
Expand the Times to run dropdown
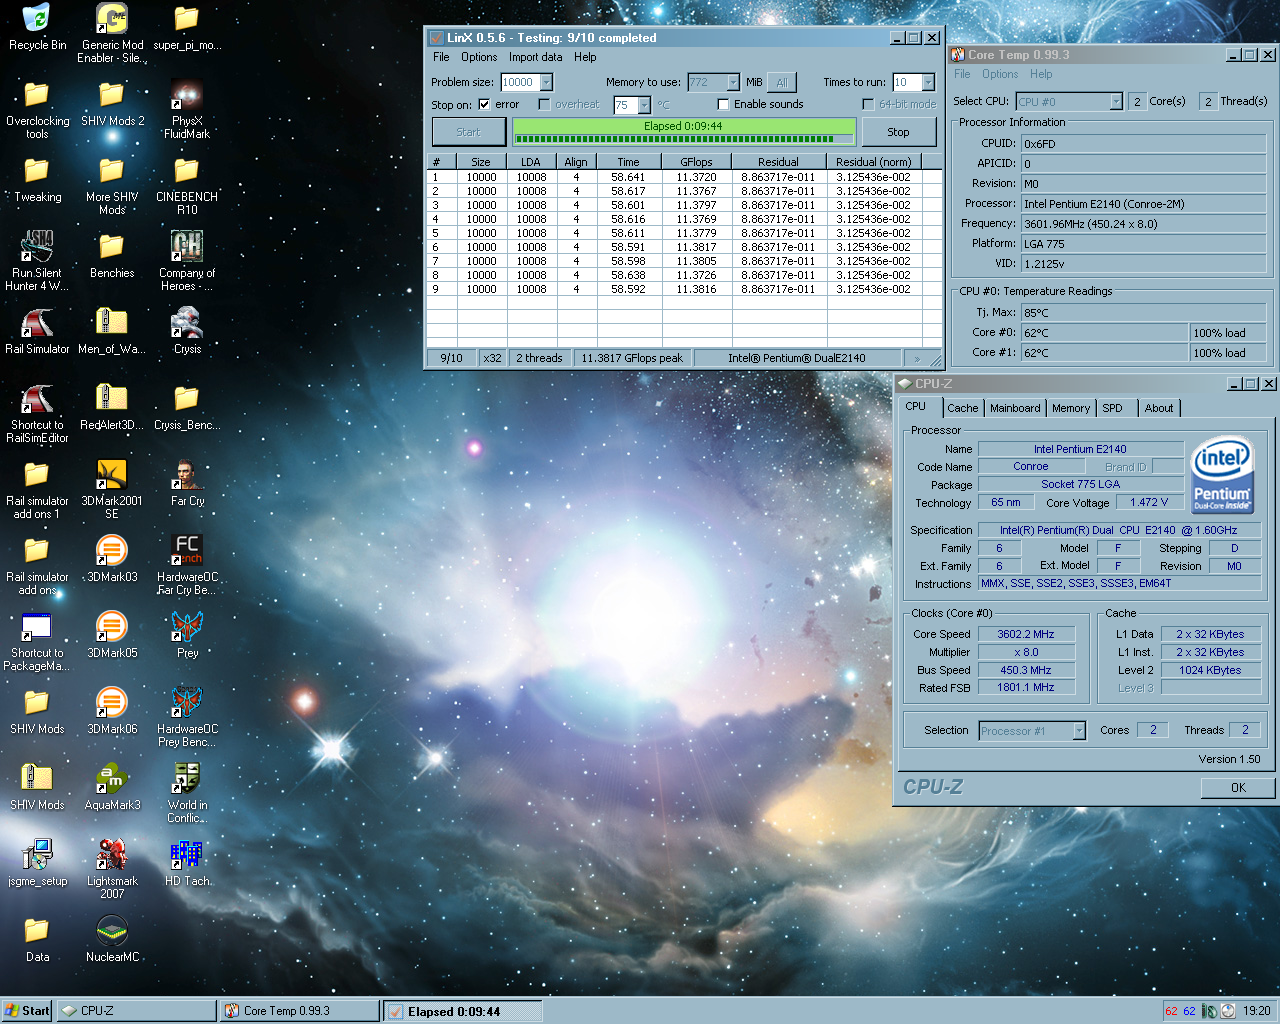pos(928,82)
